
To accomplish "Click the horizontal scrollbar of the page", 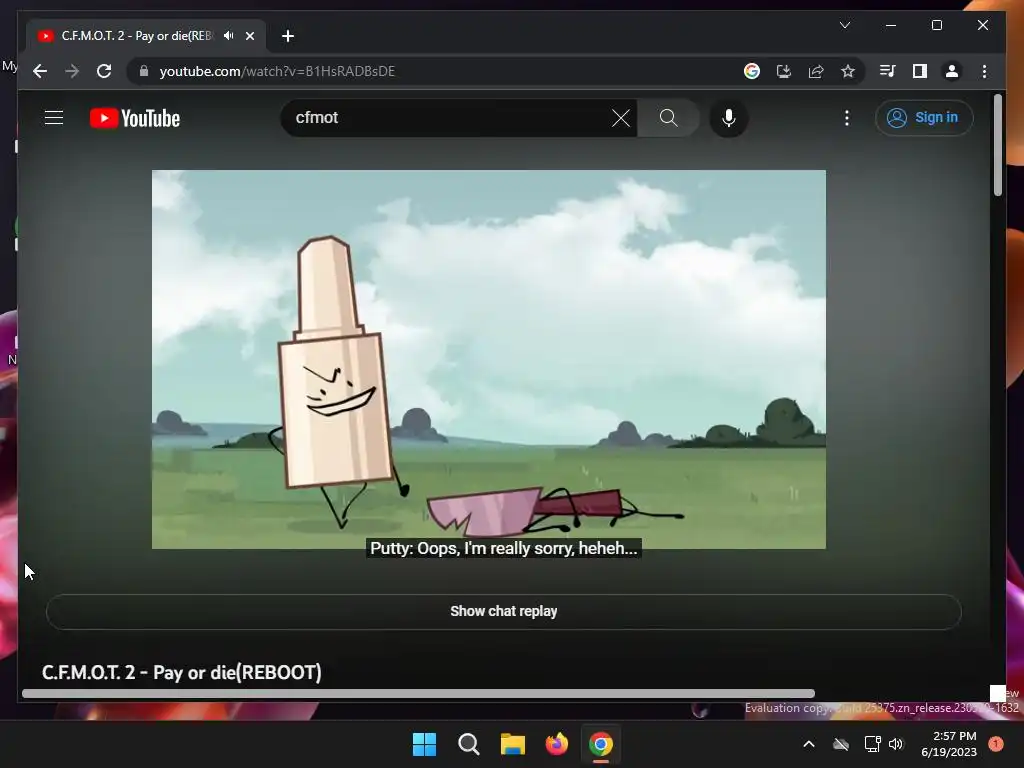I will (418, 694).
